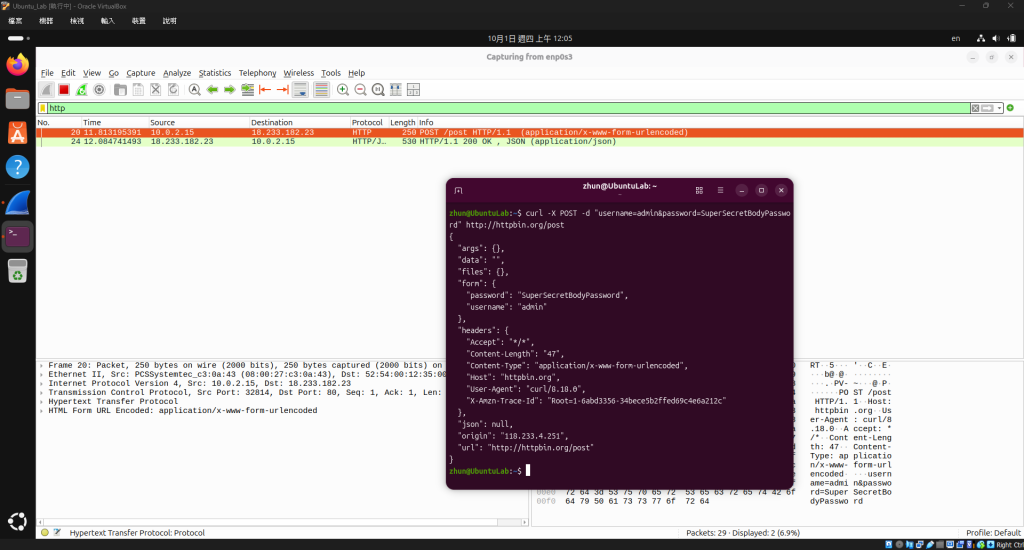Open the terminal hamburger menu

point(720,190)
